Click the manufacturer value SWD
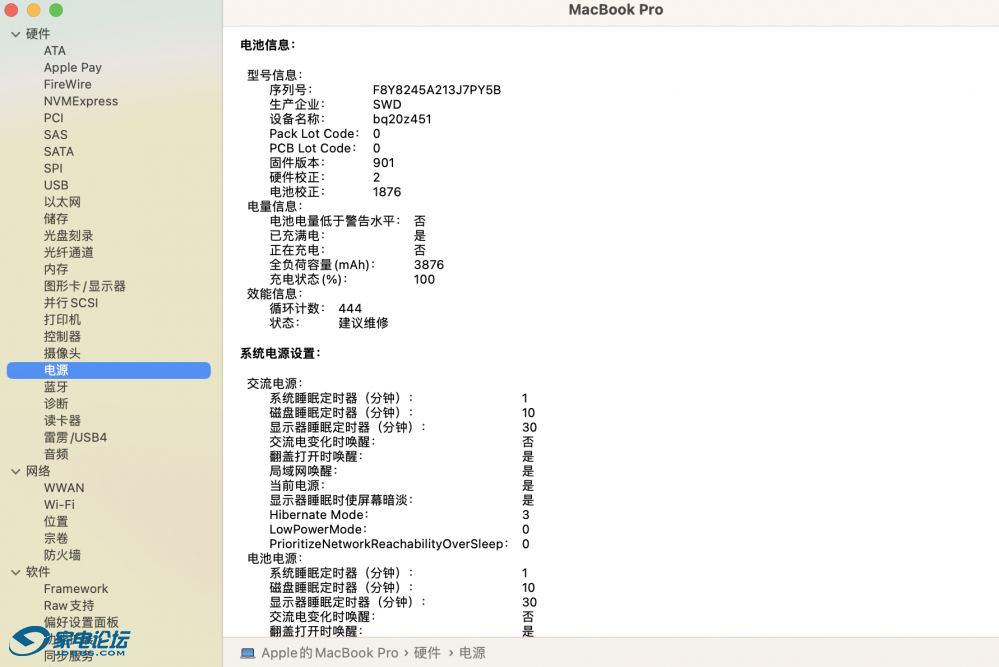This screenshot has width=999, height=667. pyautogui.click(x=387, y=104)
